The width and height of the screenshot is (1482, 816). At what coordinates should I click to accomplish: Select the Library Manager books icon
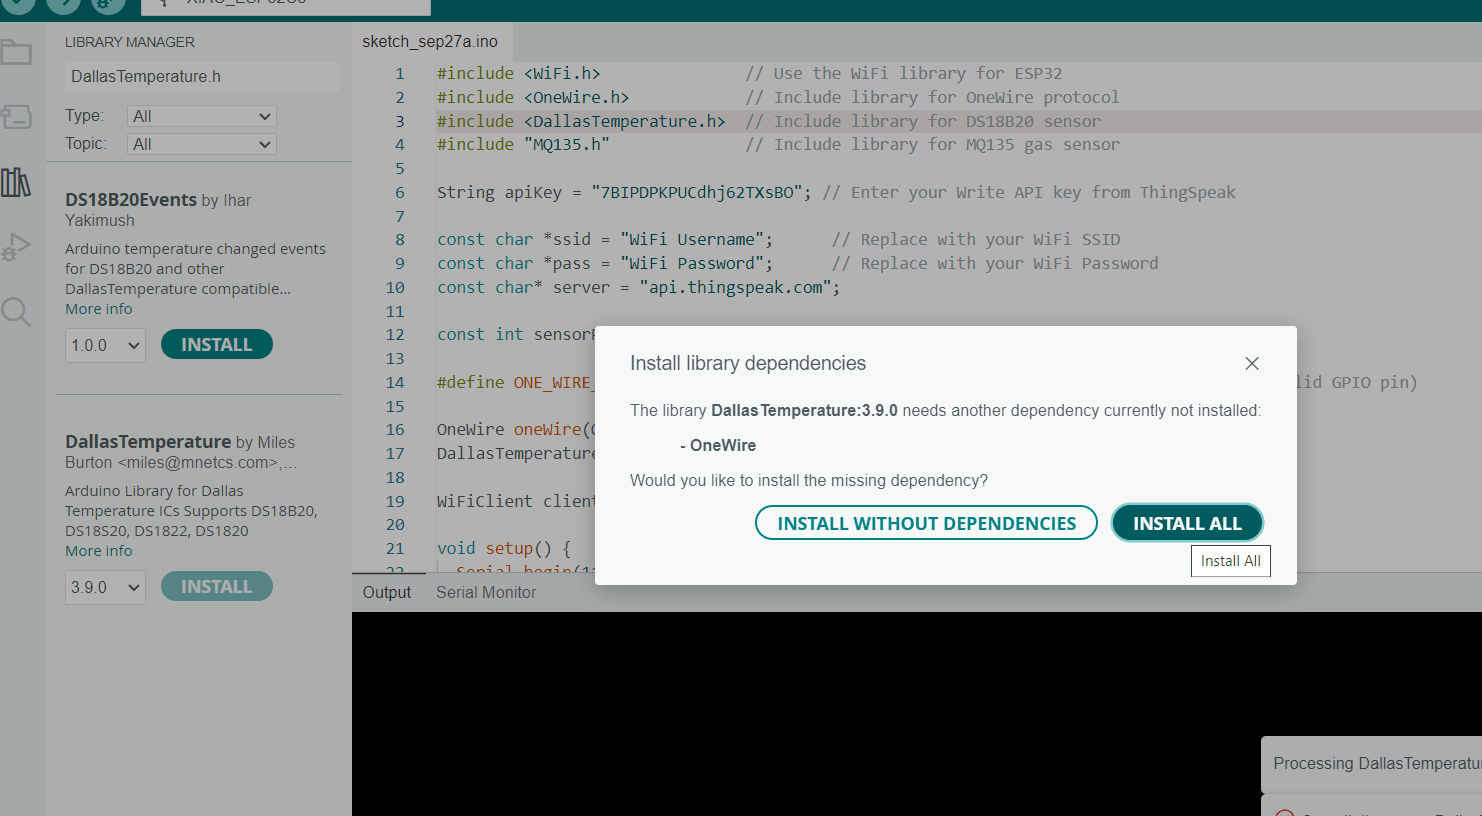coord(16,182)
